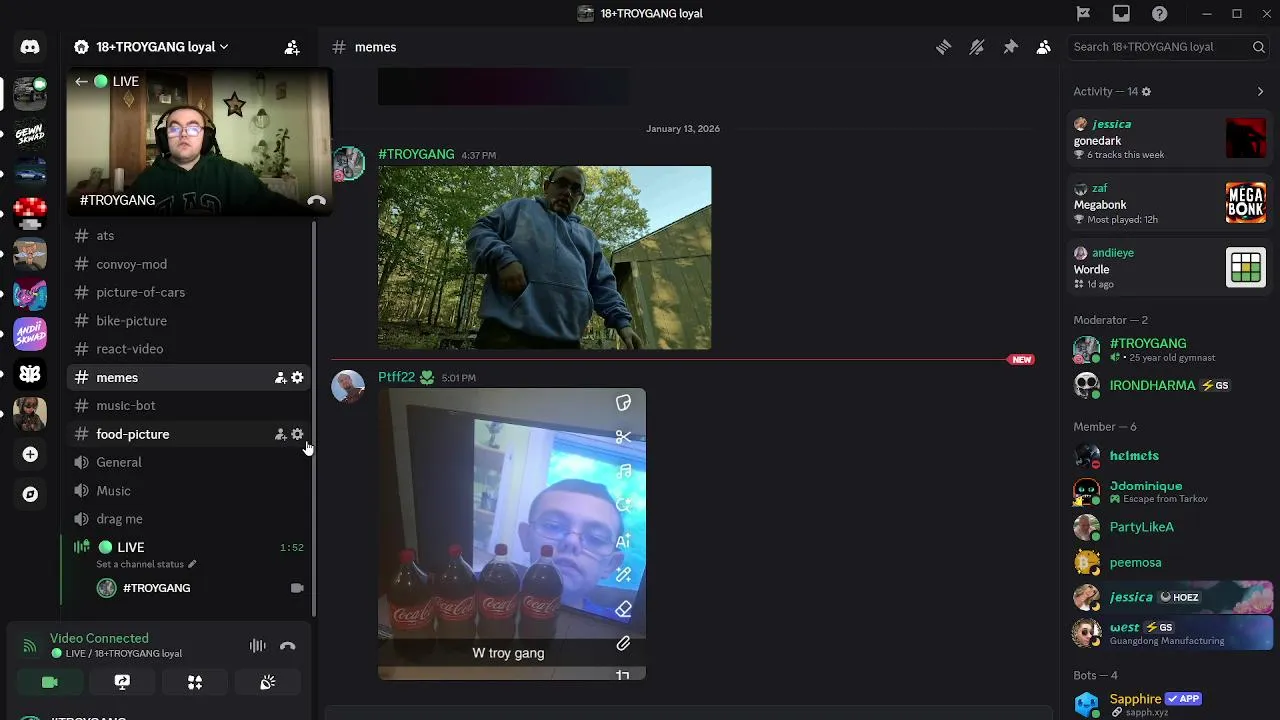Select helmets in member list
Viewport: 1280px width, 720px height.
[x=1168, y=456]
